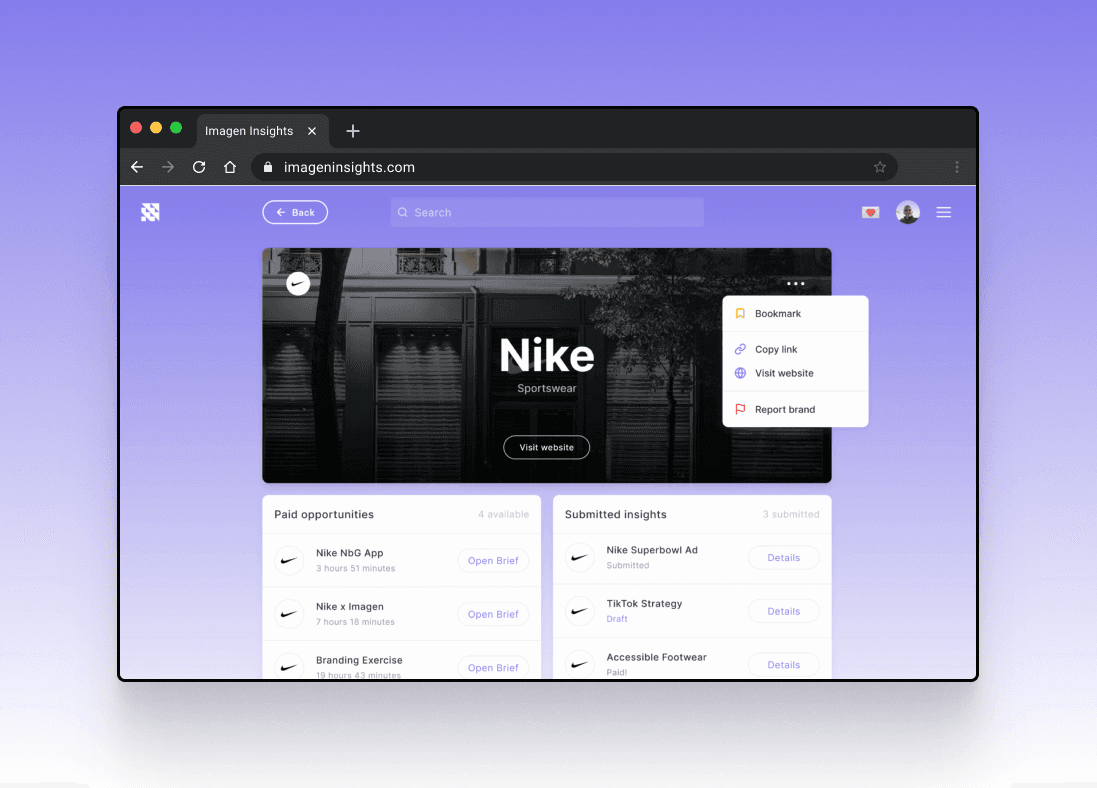Click Visit website button on the banner
The width and height of the screenshot is (1097, 788).
[546, 447]
